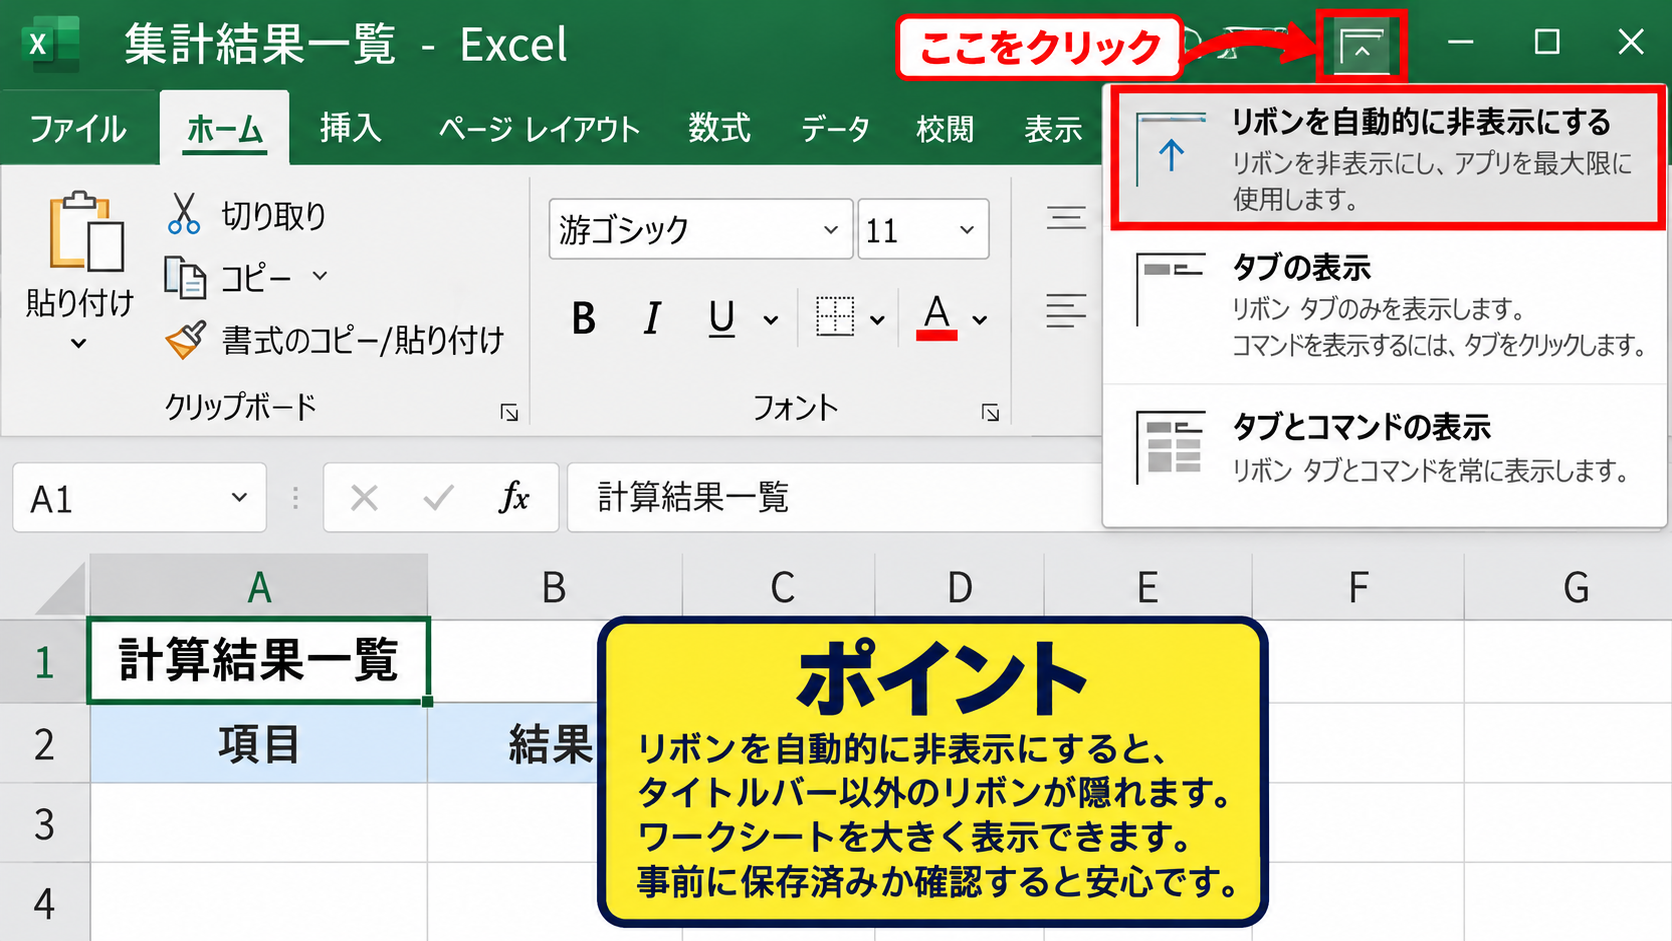The width and height of the screenshot is (1672, 941).
Task: Expand the Copy dropdown arrow
Action: [320, 275]
